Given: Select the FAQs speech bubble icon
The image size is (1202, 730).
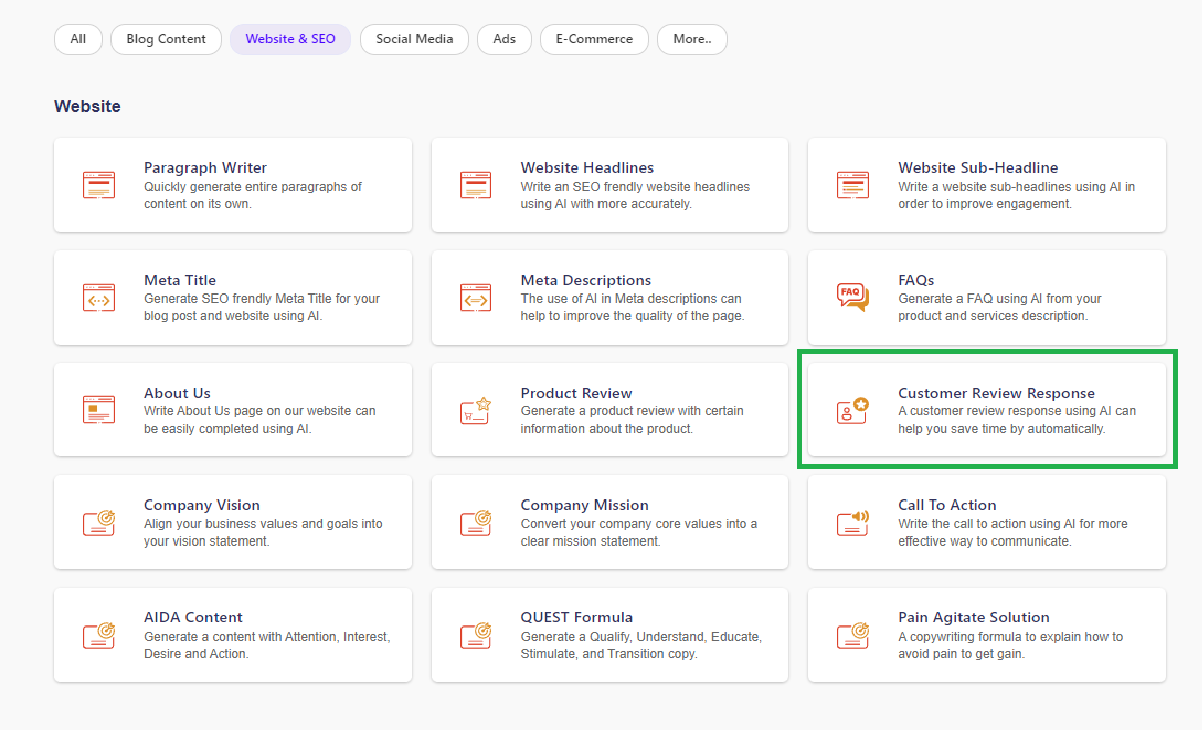Looking at the screenshot, I should tap(852, 297).
